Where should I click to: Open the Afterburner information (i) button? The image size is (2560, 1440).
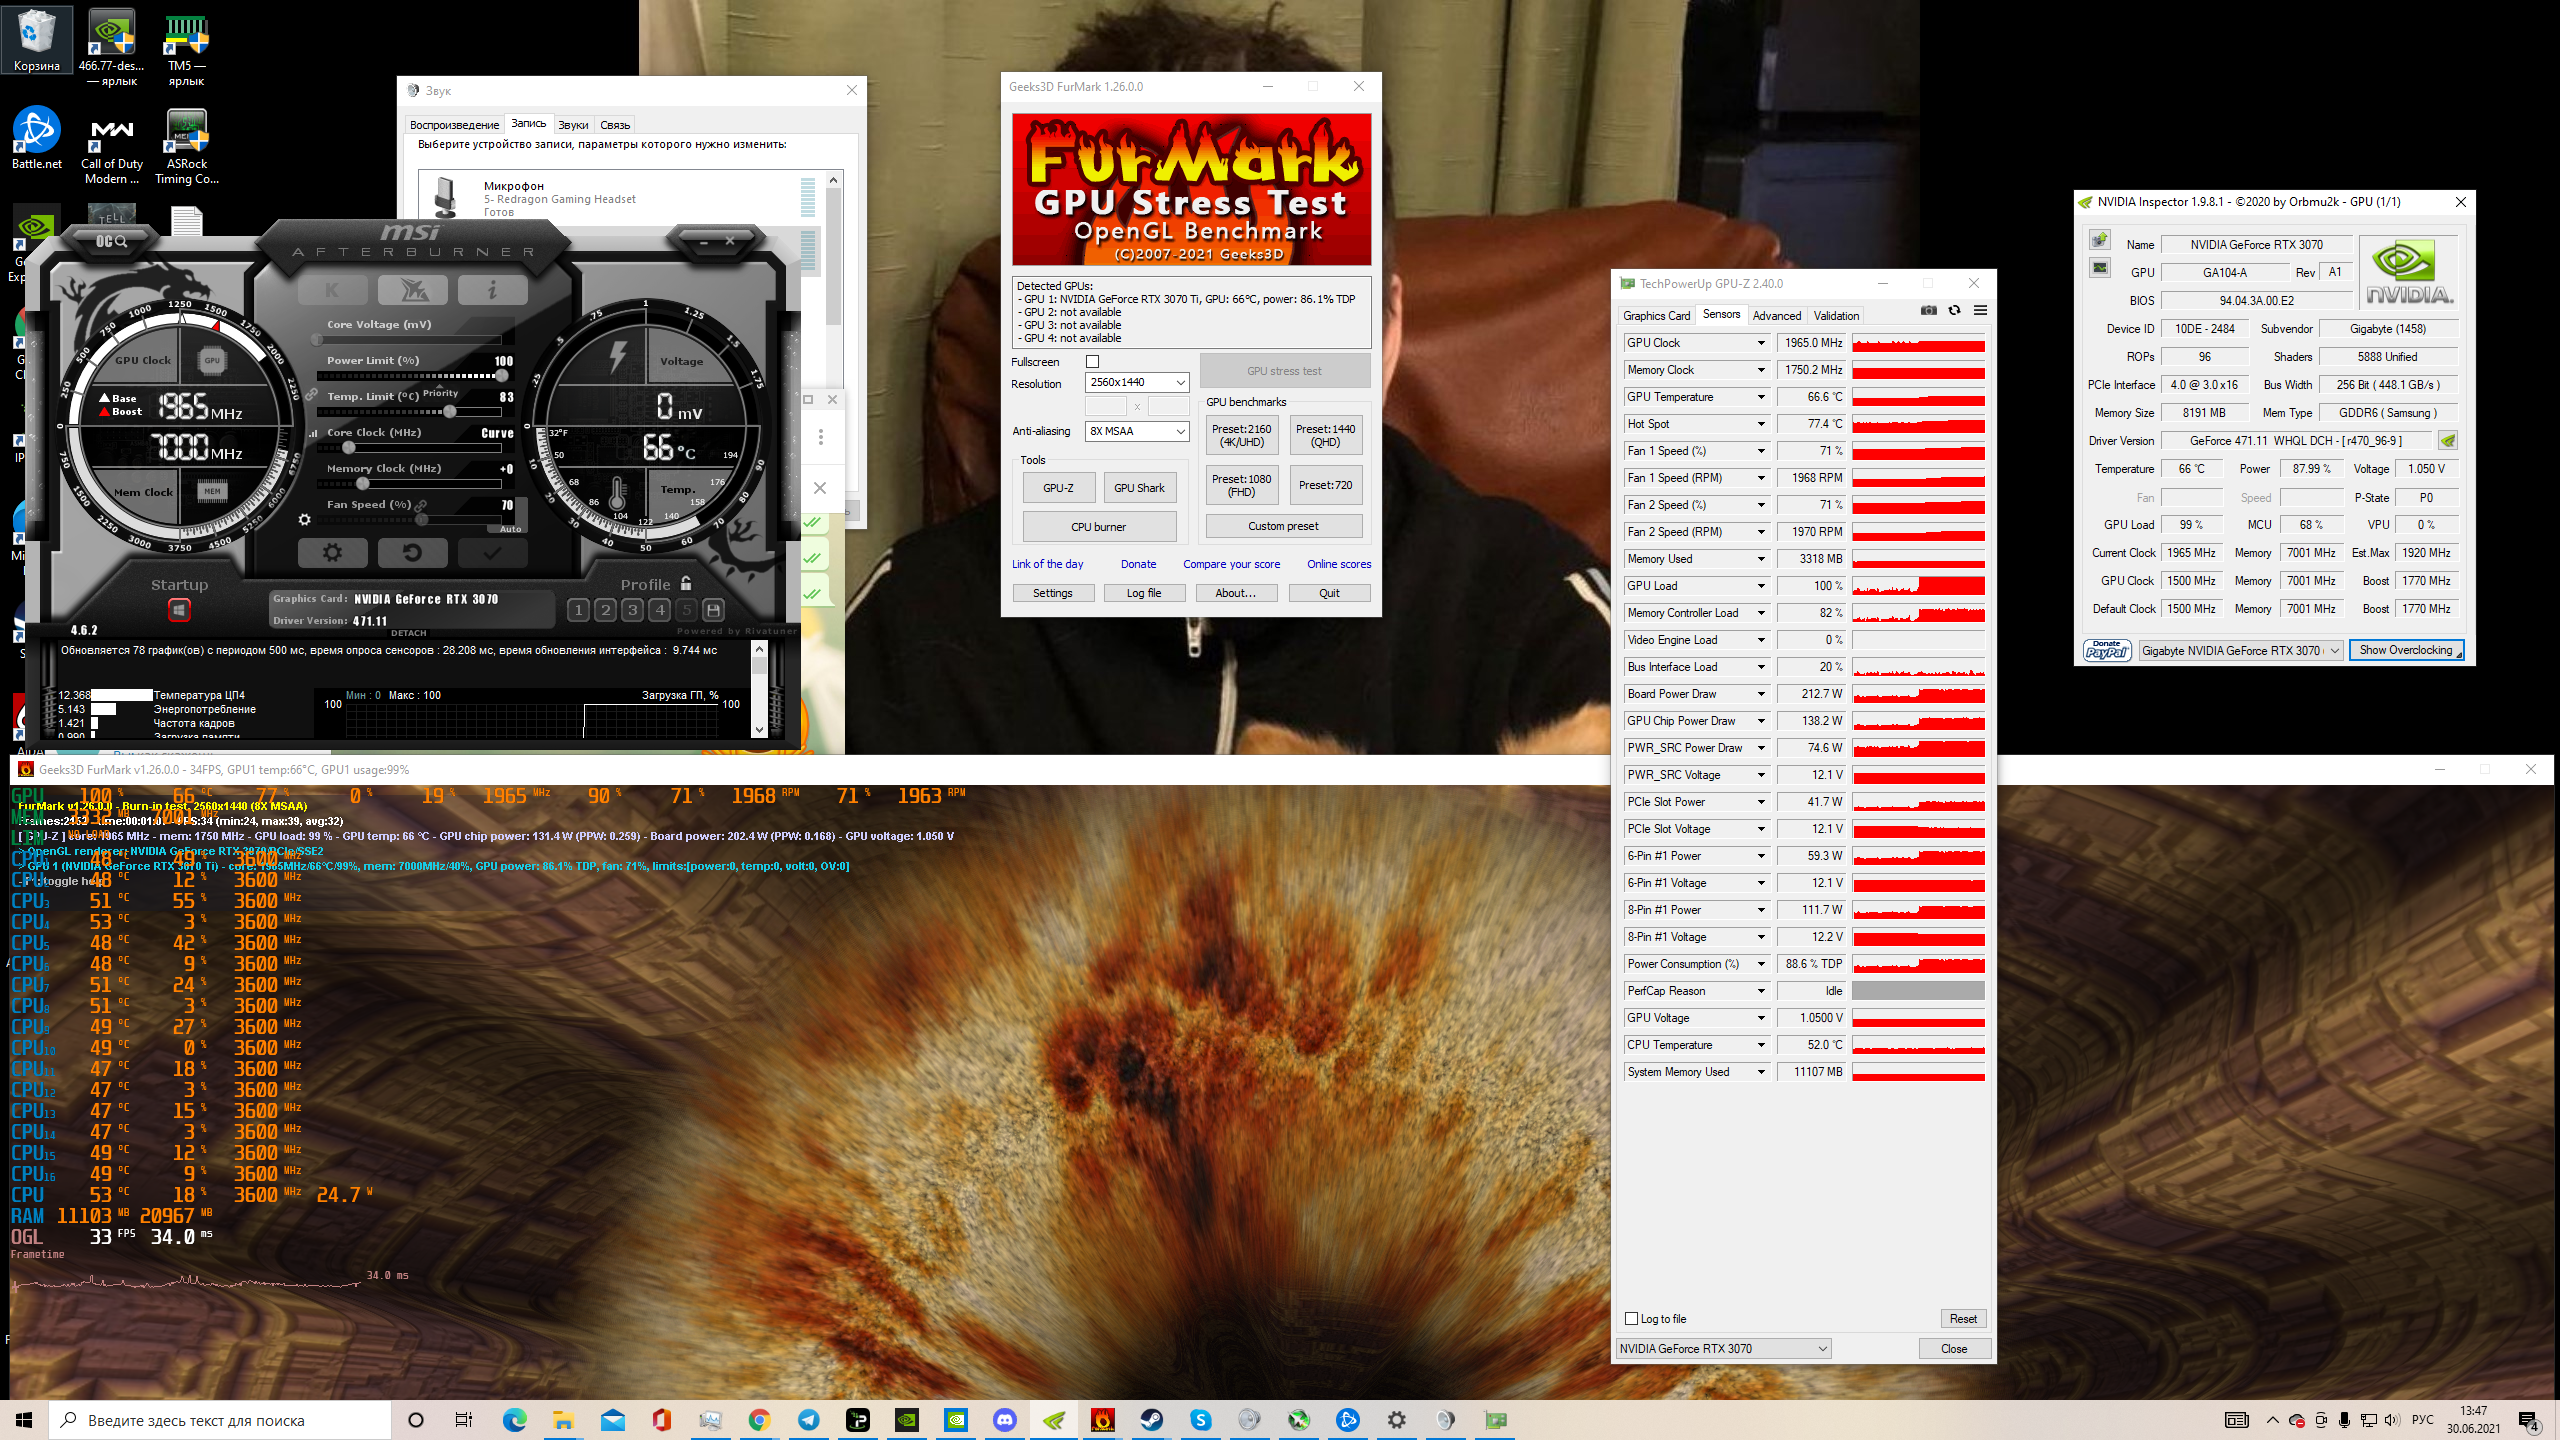click(x=492, y=290)
